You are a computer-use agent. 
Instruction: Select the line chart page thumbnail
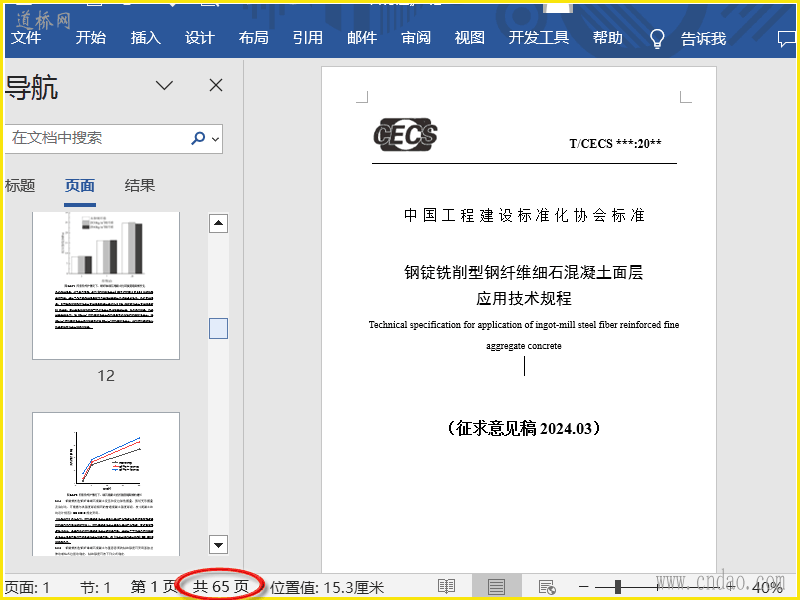point(106,484)
